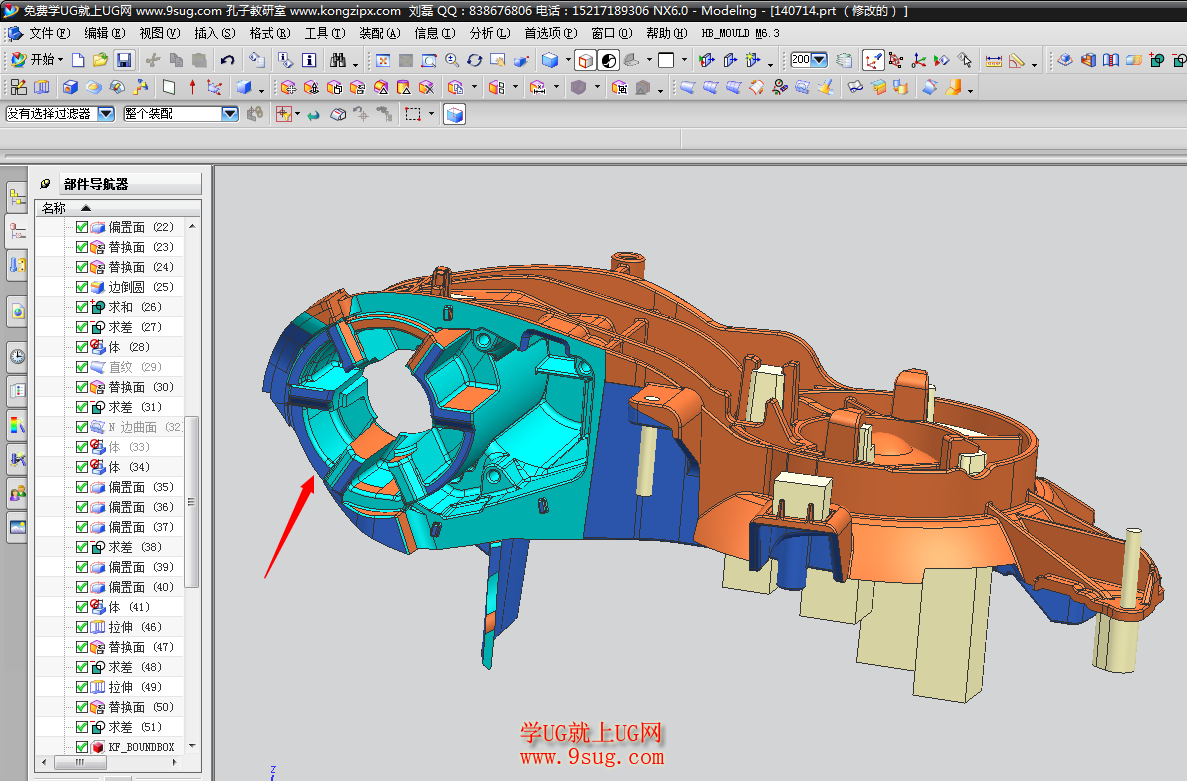Uncheck the 体 (34) feature checkbox
This screenshot has width=1187, height=781.
pos(82,467)
